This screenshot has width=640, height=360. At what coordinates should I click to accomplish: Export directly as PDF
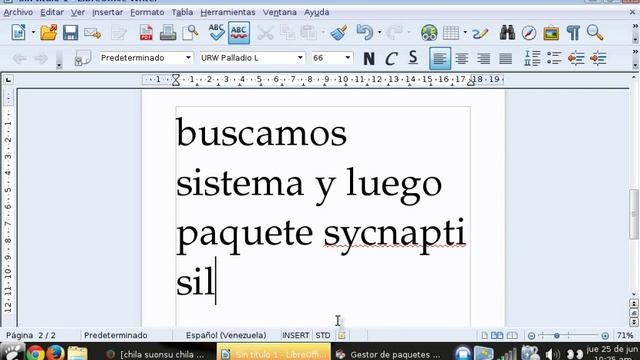click(x=146, y=32)
